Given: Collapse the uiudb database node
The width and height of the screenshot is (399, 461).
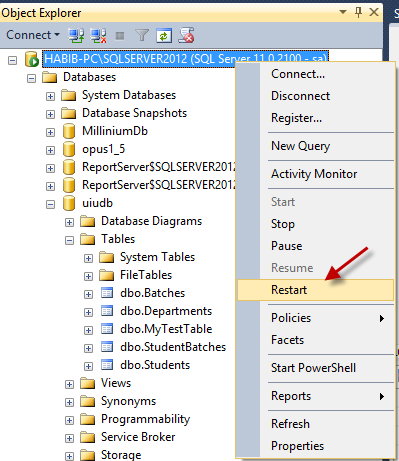Looking at the screenshot, I should tap(50, 204).
